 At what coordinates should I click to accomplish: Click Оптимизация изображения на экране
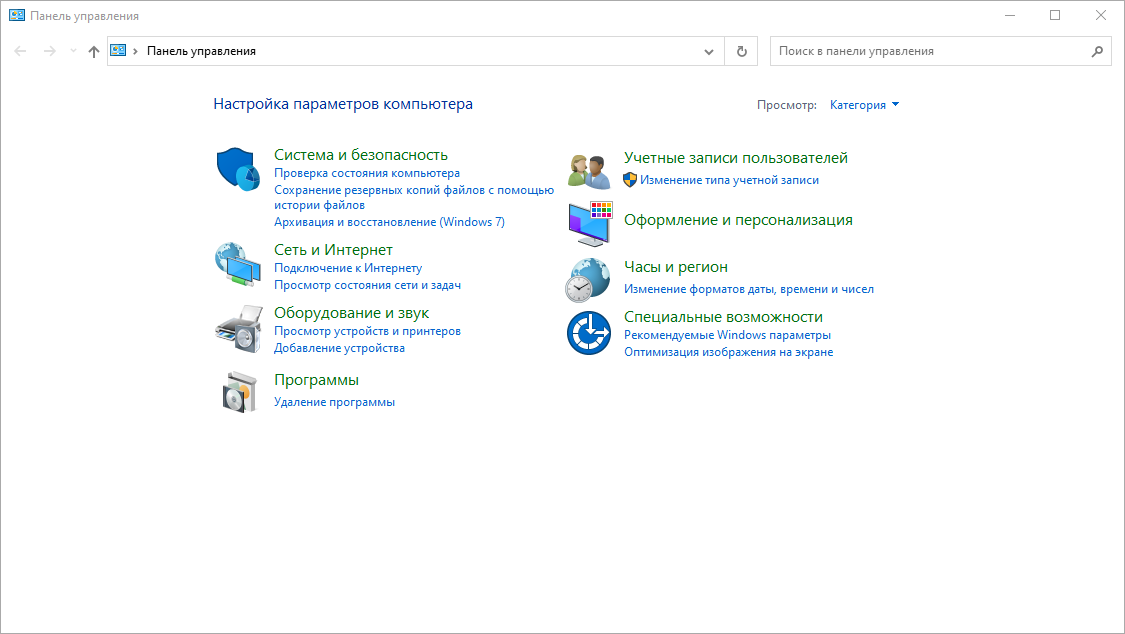(728, 352)
